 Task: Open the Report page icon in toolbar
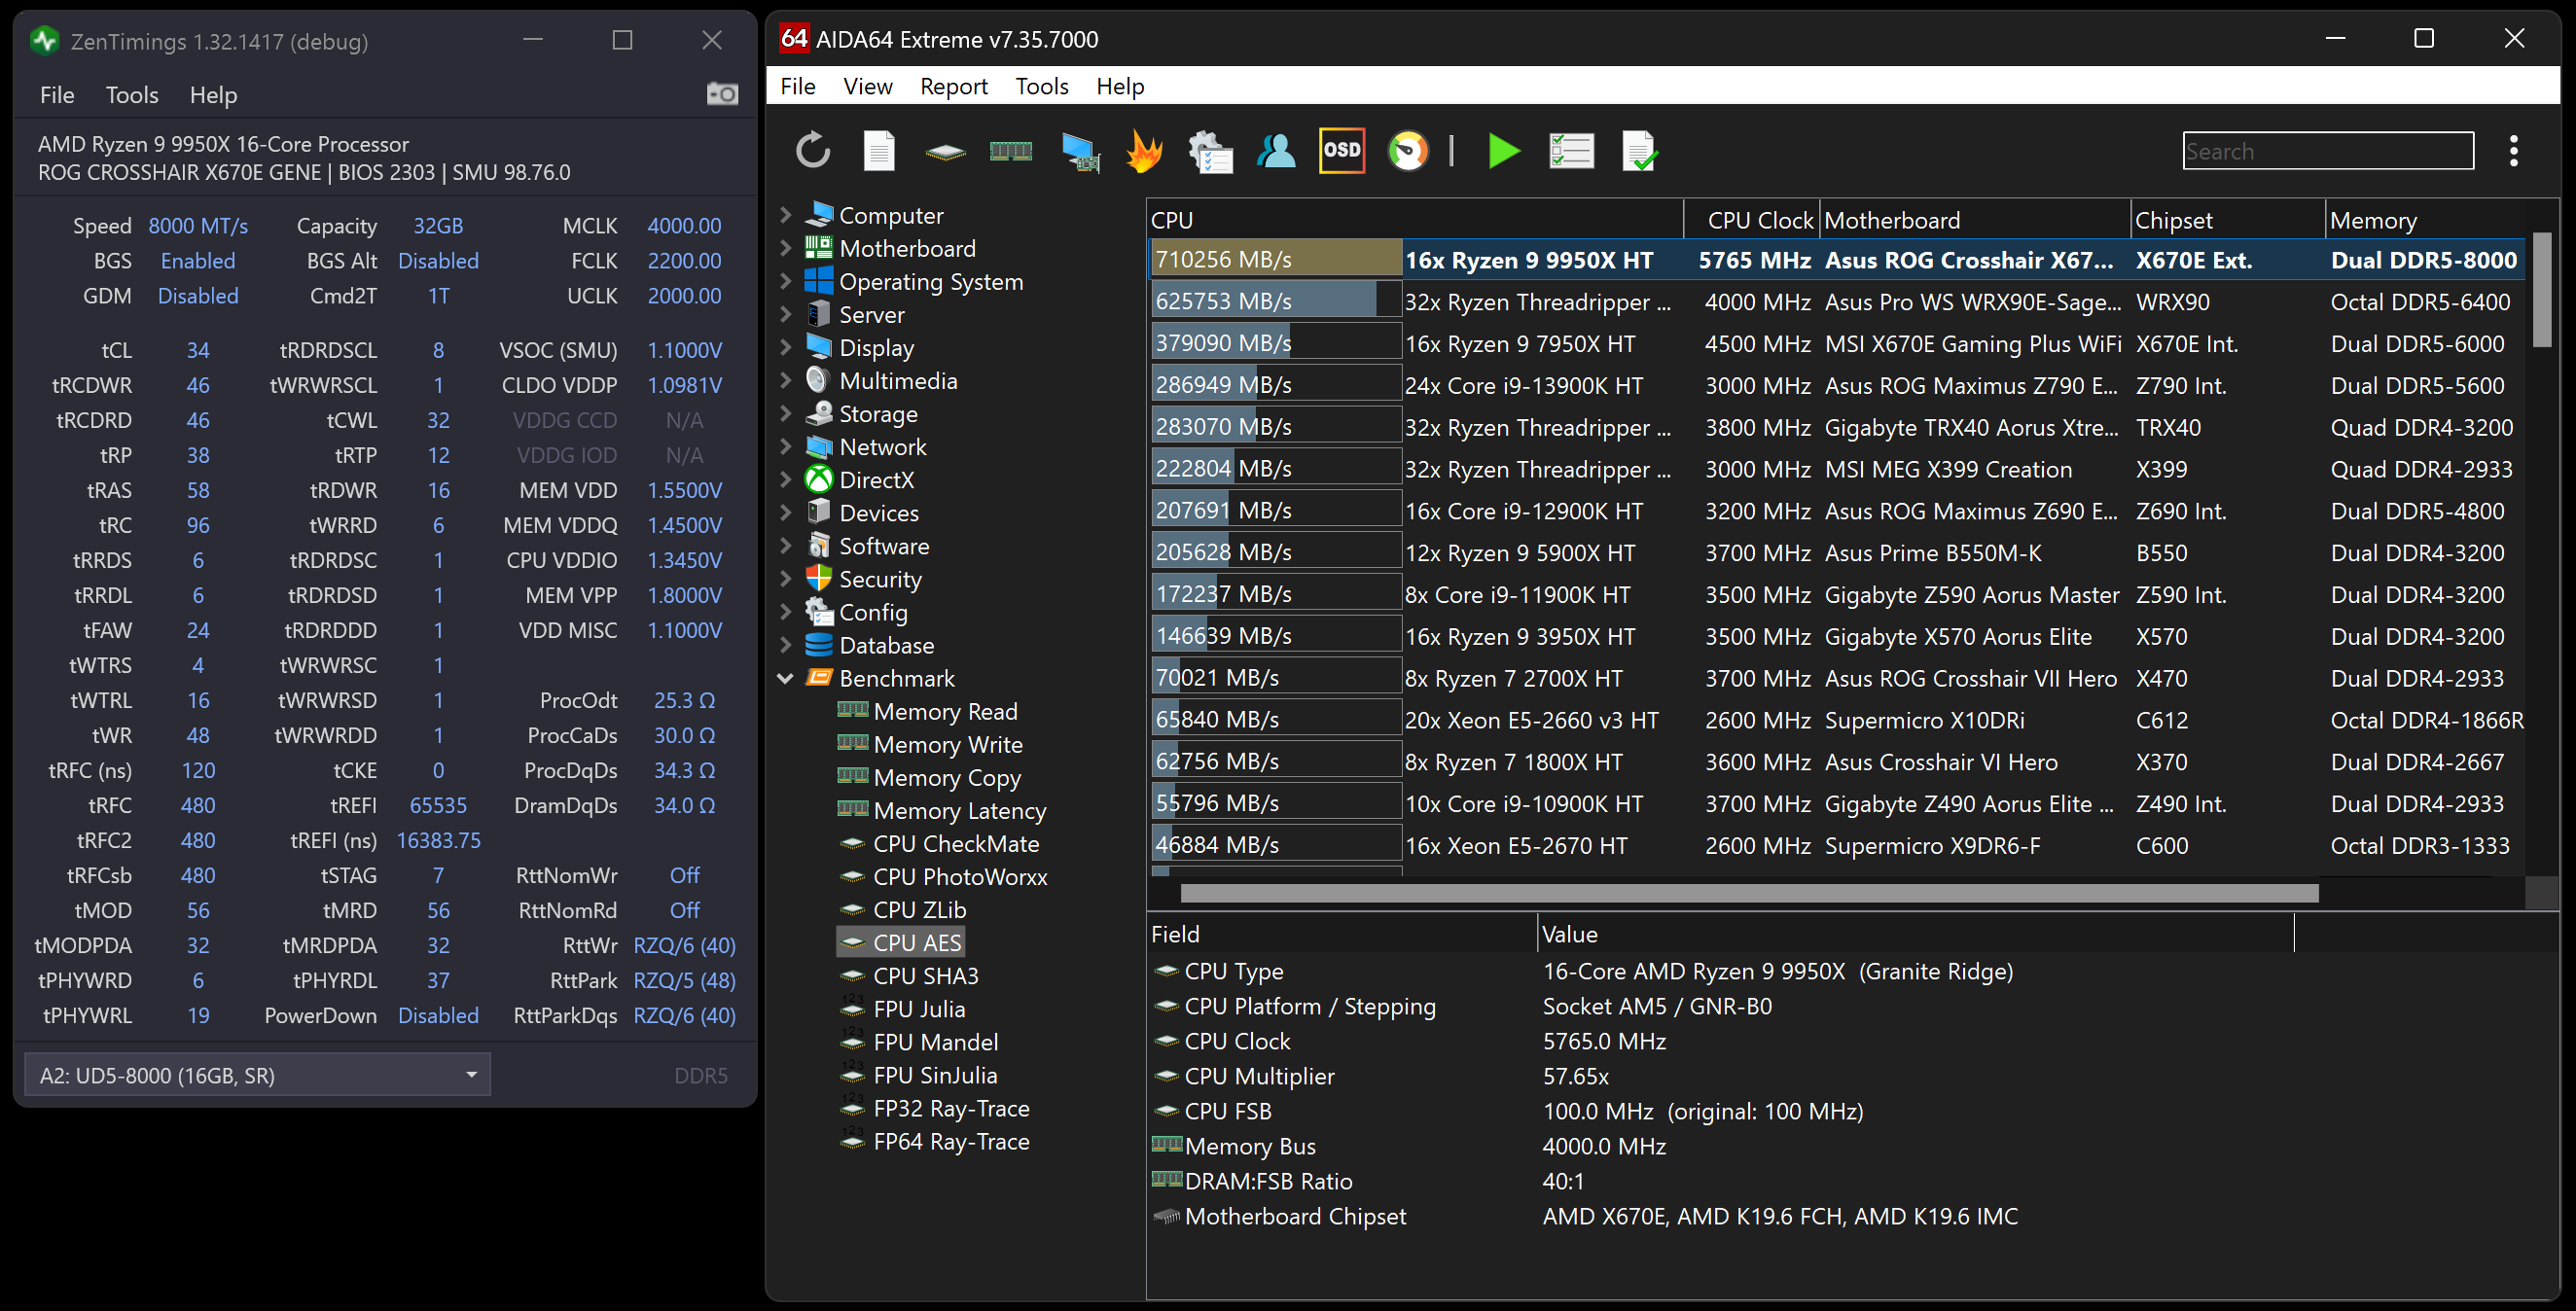click(878, 151)
